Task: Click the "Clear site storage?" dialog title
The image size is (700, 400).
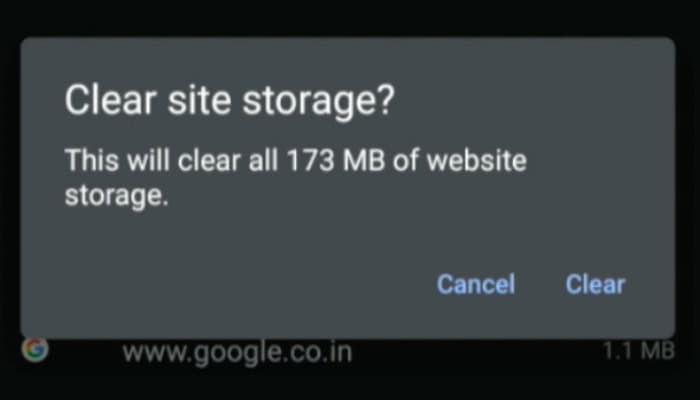Action: (229, 101)
